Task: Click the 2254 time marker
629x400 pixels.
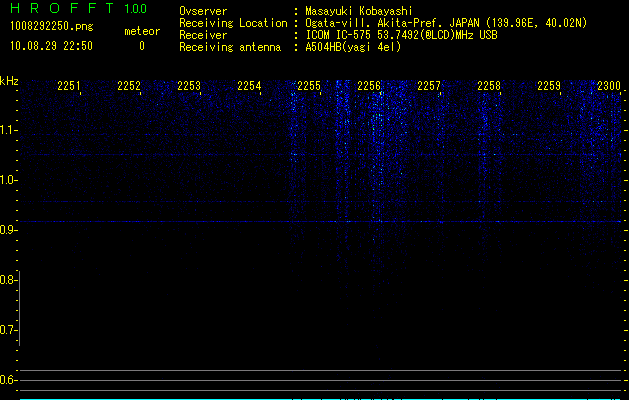Action: pos(249,86)
